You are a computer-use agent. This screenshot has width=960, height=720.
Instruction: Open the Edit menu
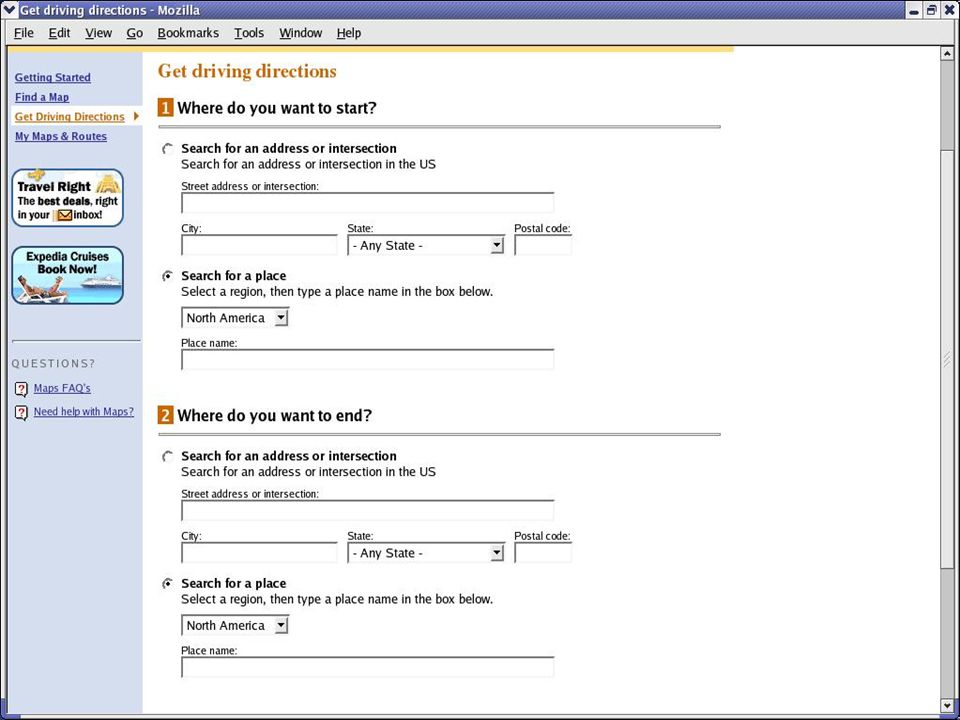59,33
